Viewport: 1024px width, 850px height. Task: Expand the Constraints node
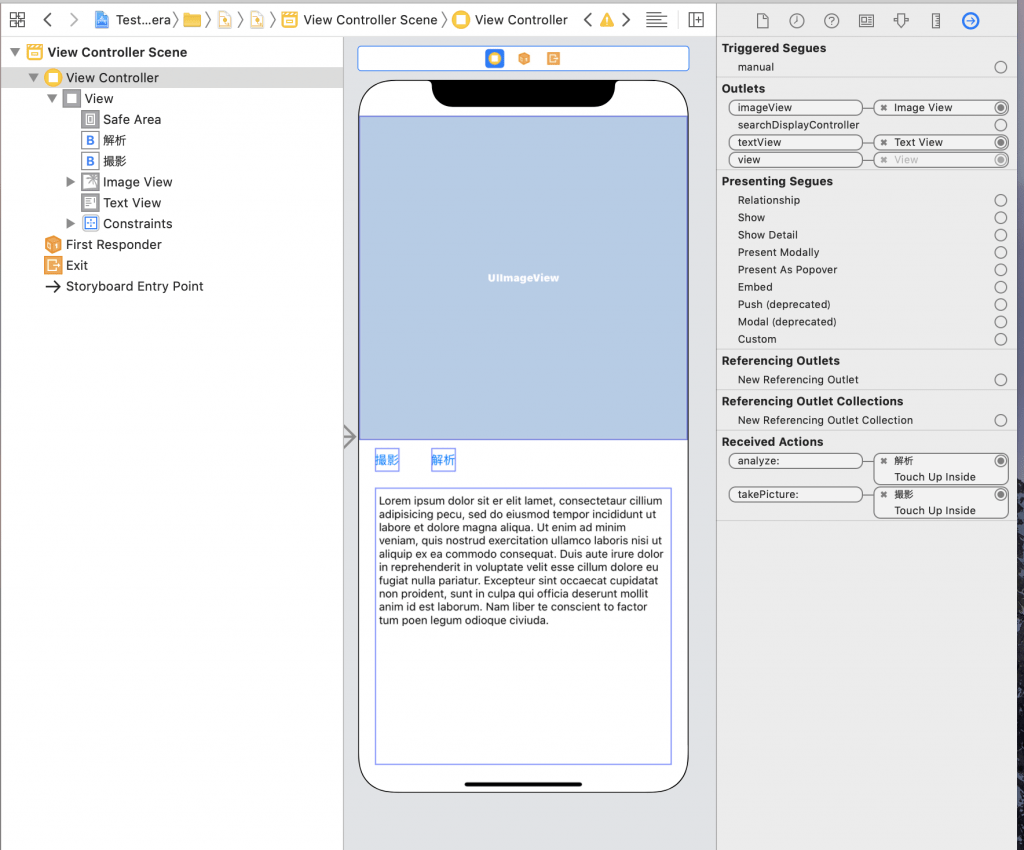71,223
